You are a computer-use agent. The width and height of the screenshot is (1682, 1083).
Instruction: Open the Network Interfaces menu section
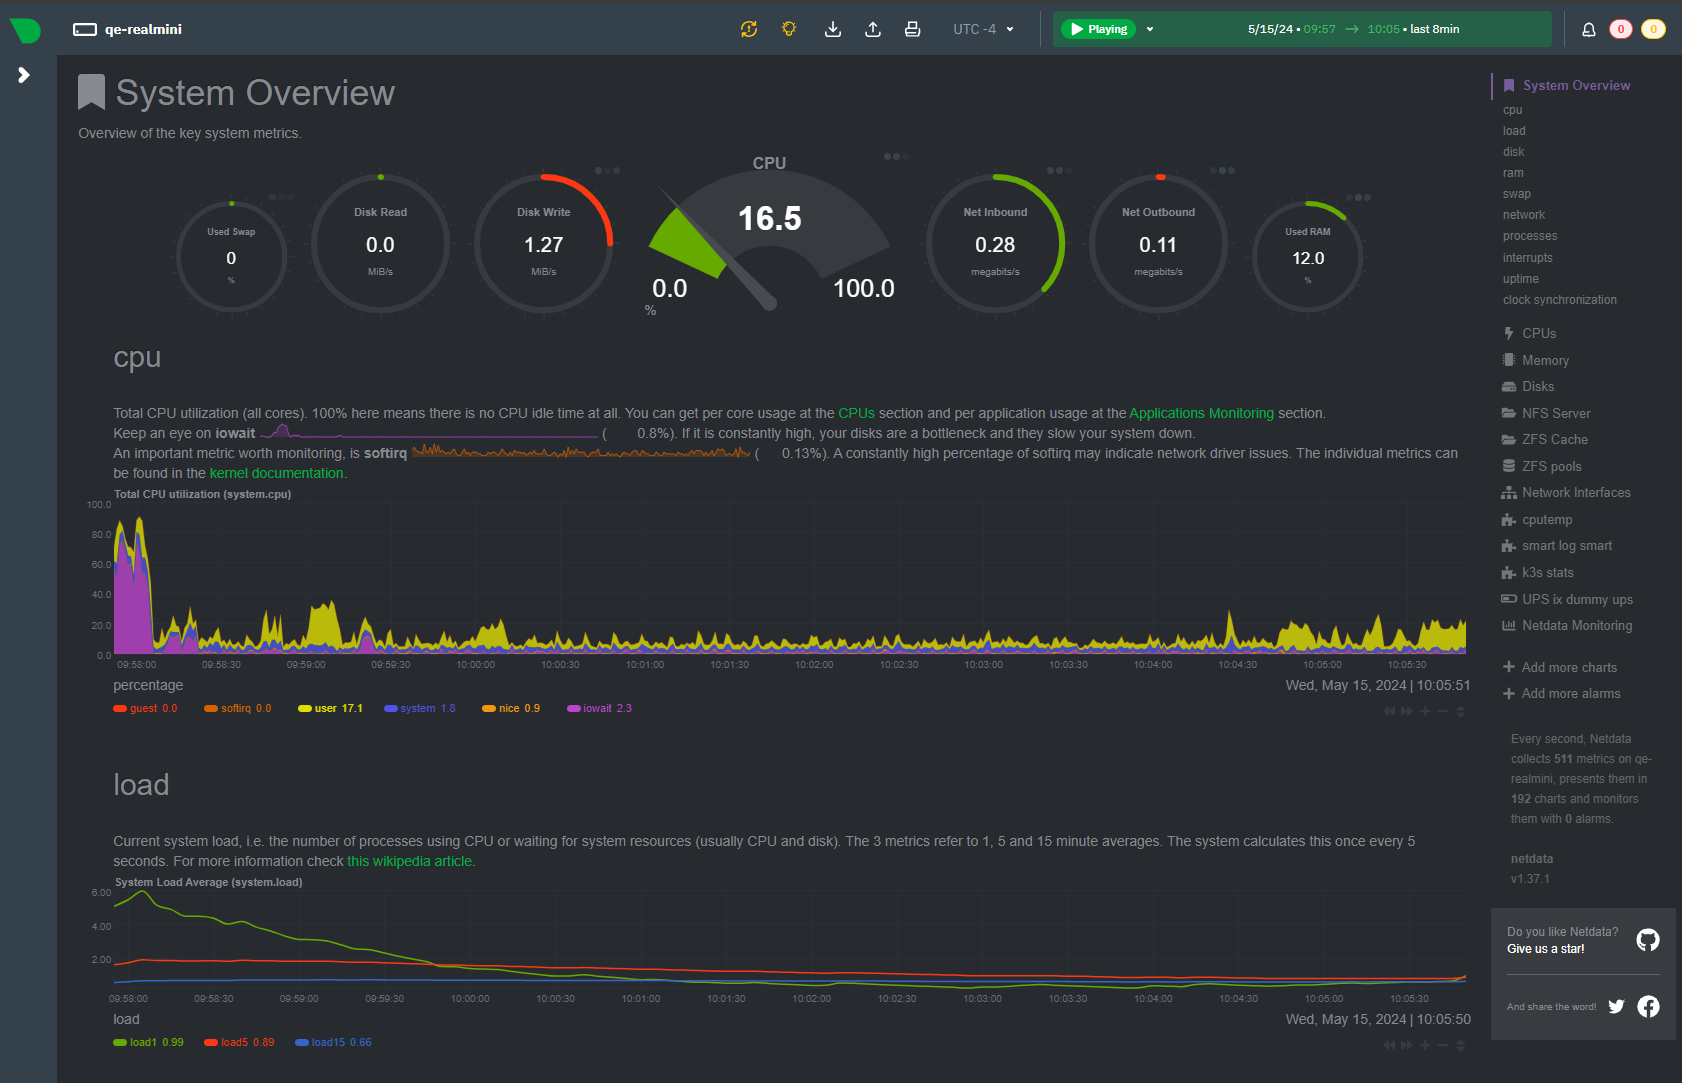point(1575,492)
